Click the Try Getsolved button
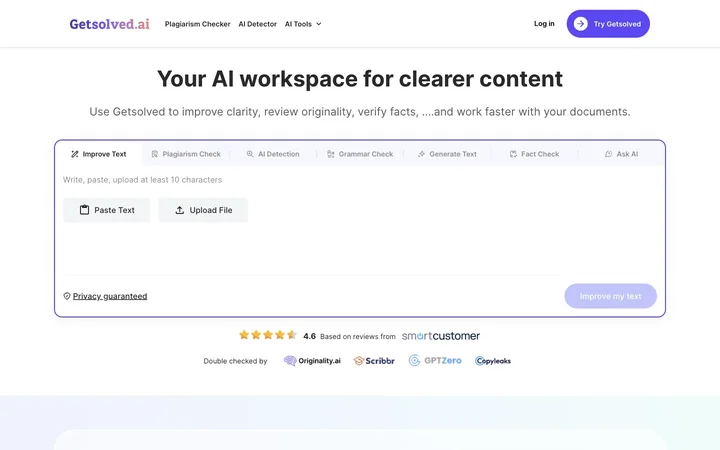Screen dimensions: 720x450 [x=608, y=24]
